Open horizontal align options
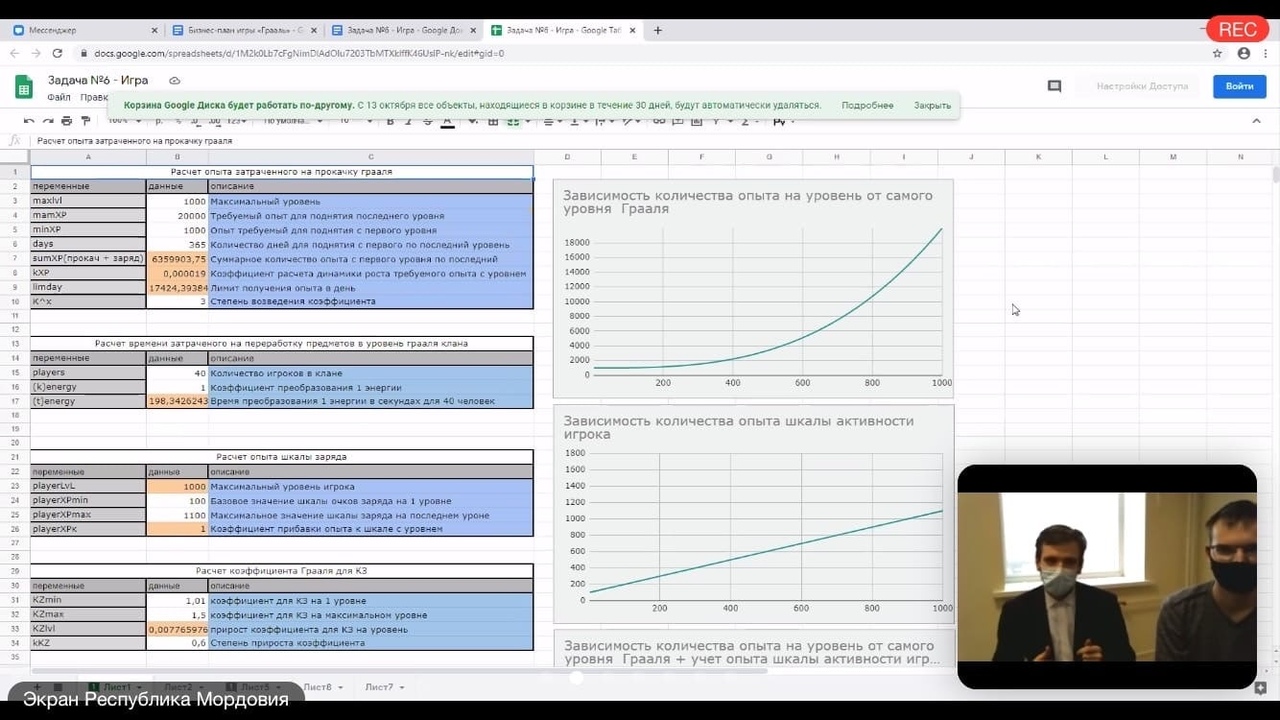 coord(548,121)
